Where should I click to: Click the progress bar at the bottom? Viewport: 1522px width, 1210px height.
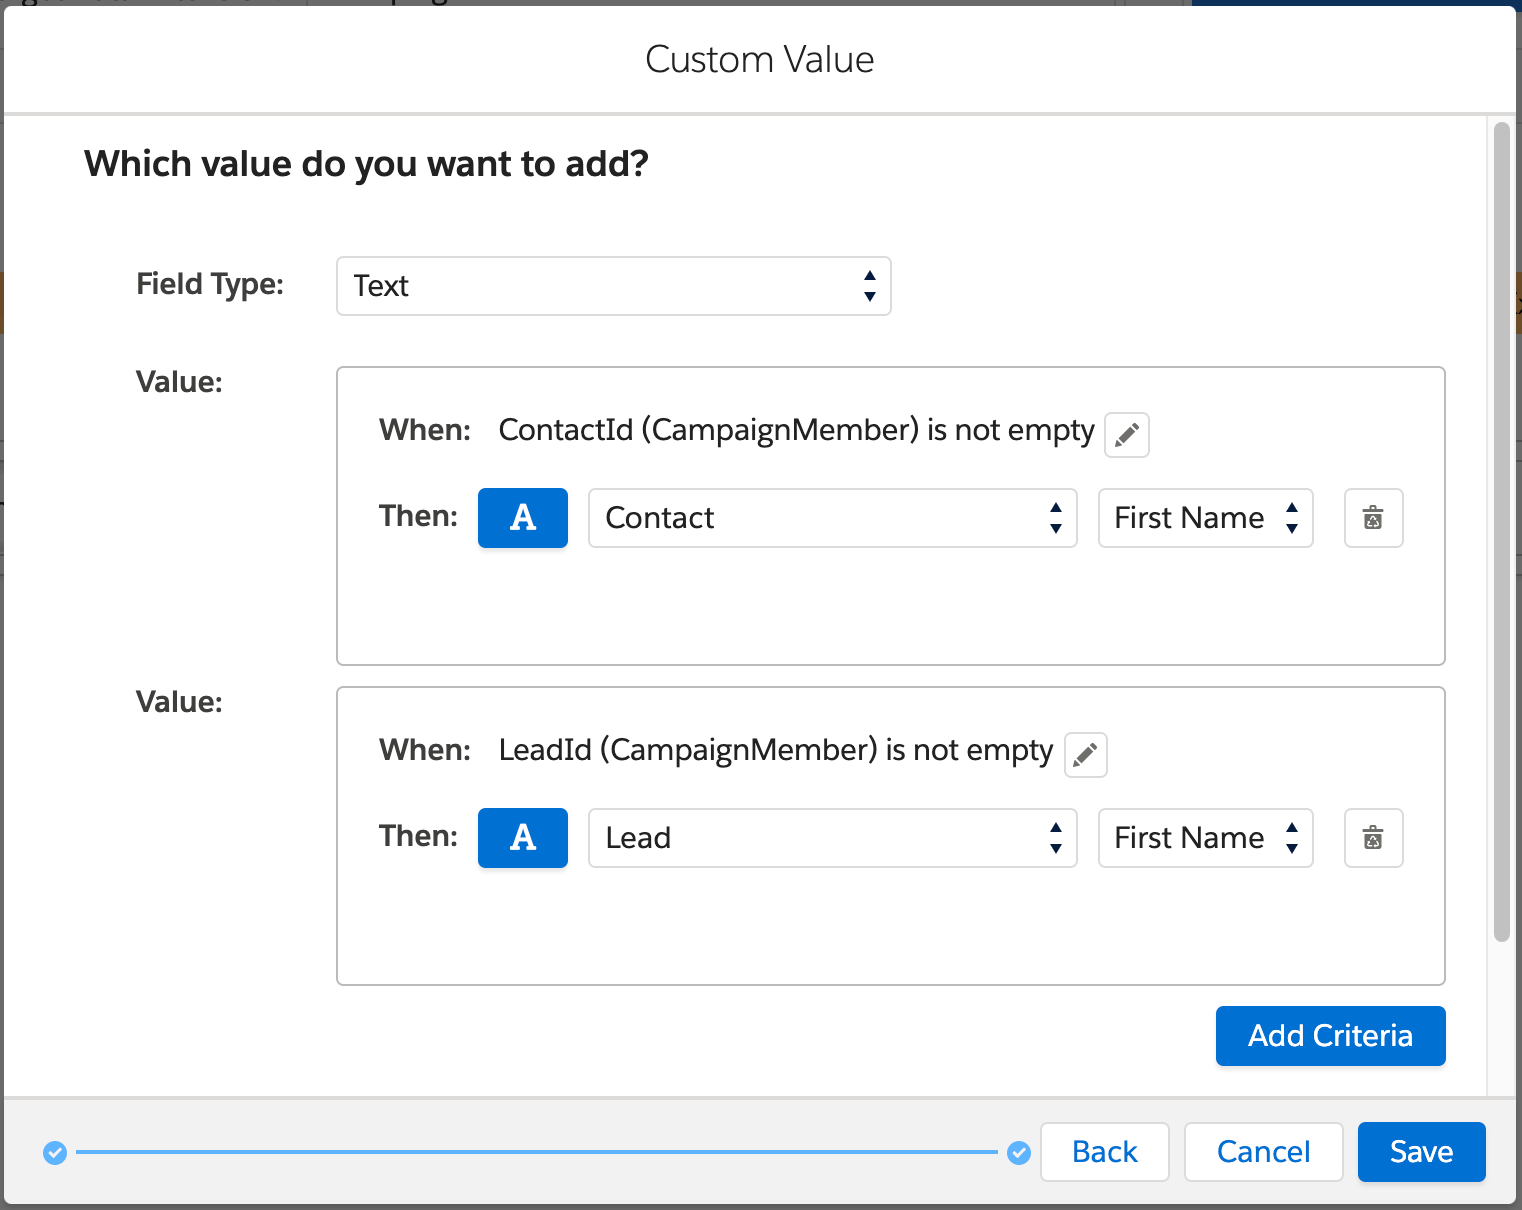(x=540, y=1152)
